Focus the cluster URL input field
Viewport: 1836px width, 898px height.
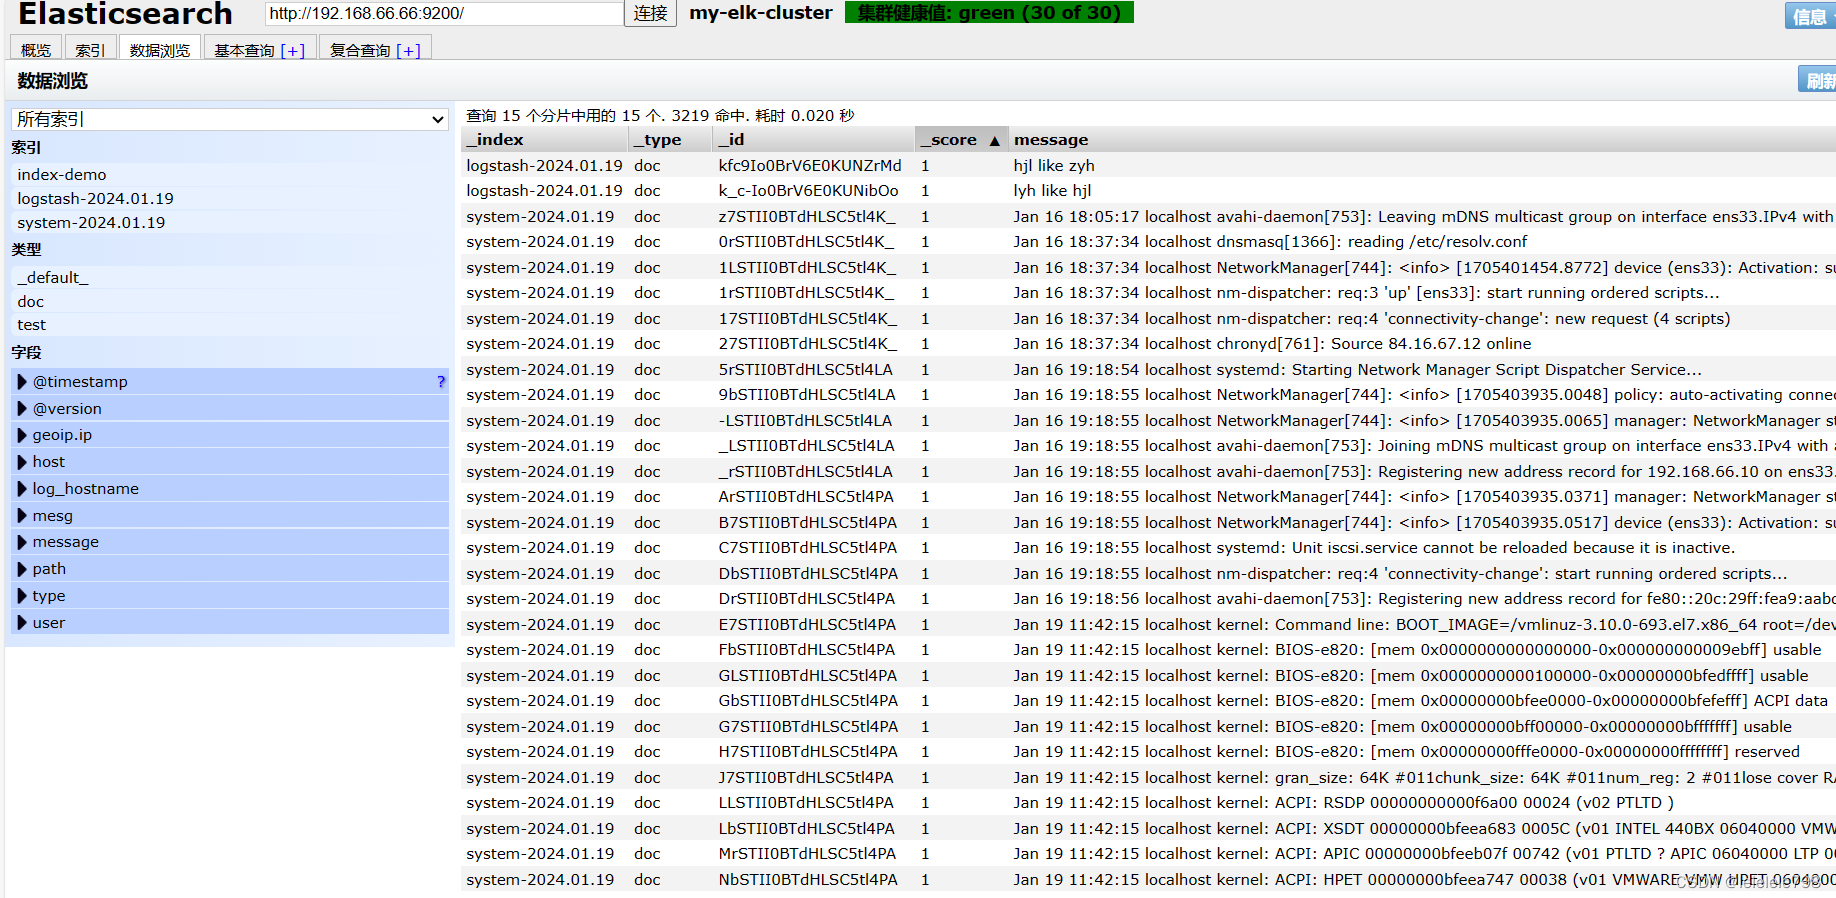pos(444,13)
